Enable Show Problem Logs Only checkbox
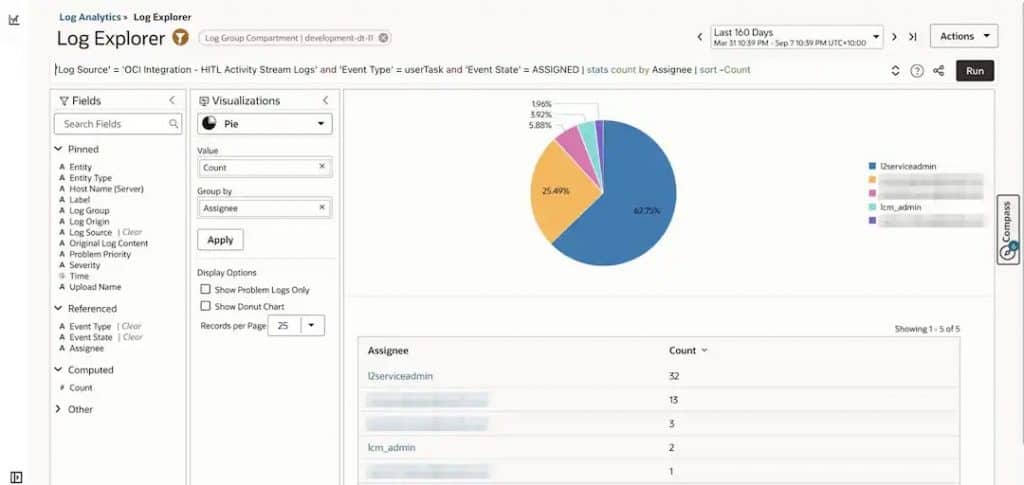1024x485 pixels. click(206, 289)
